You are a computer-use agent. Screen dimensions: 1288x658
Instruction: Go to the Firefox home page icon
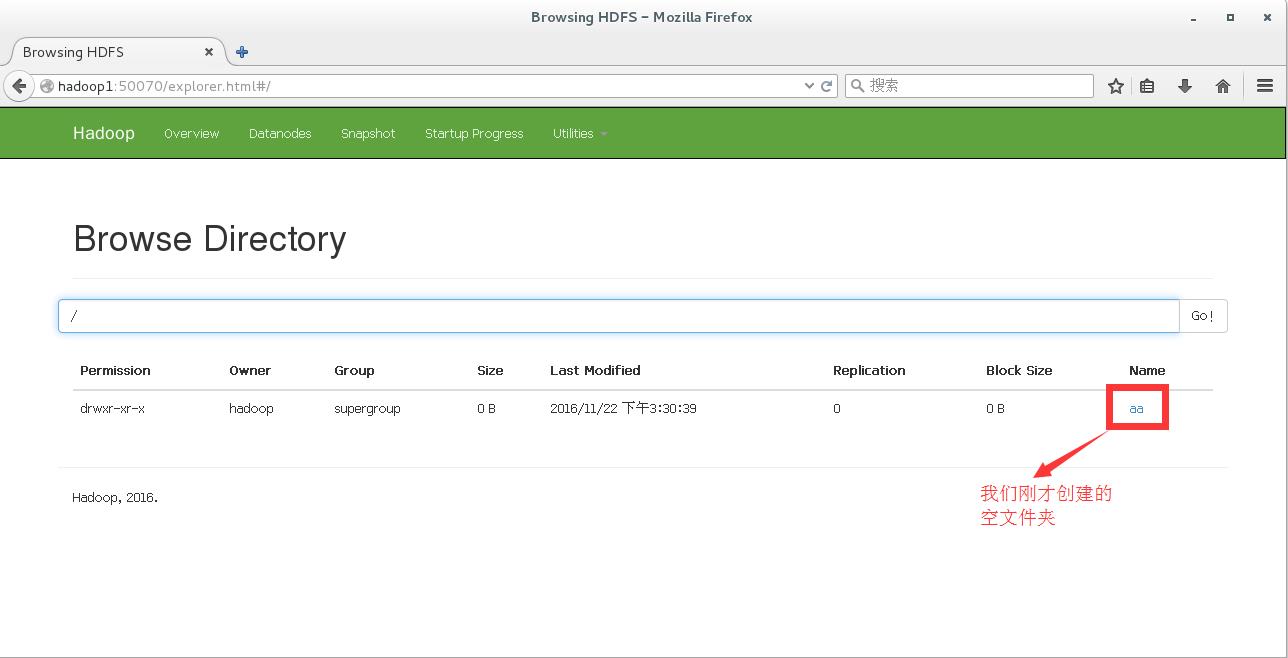(1223, 86)
